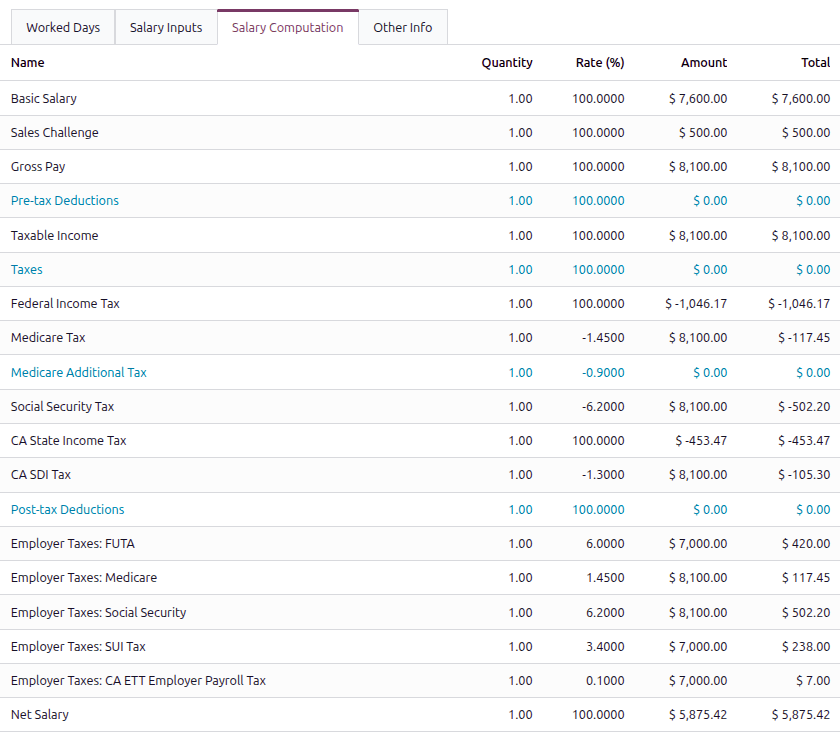Click the Medicare Tax row name
The width and height of the screenshot is (840, 732).
pos(48,338)
